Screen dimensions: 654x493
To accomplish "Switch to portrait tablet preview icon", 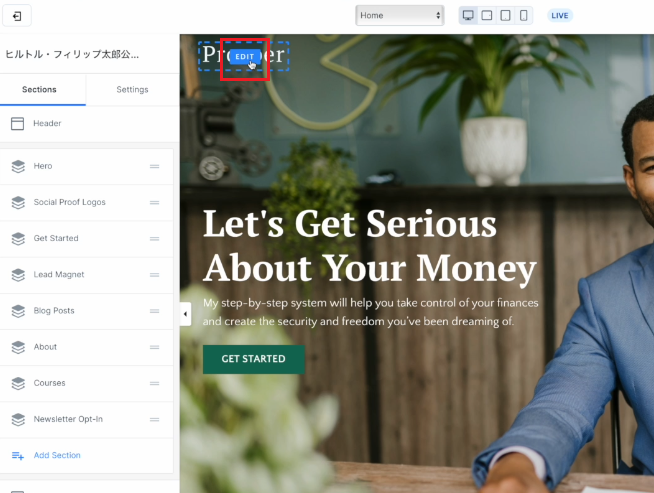I will coord(505,15).
